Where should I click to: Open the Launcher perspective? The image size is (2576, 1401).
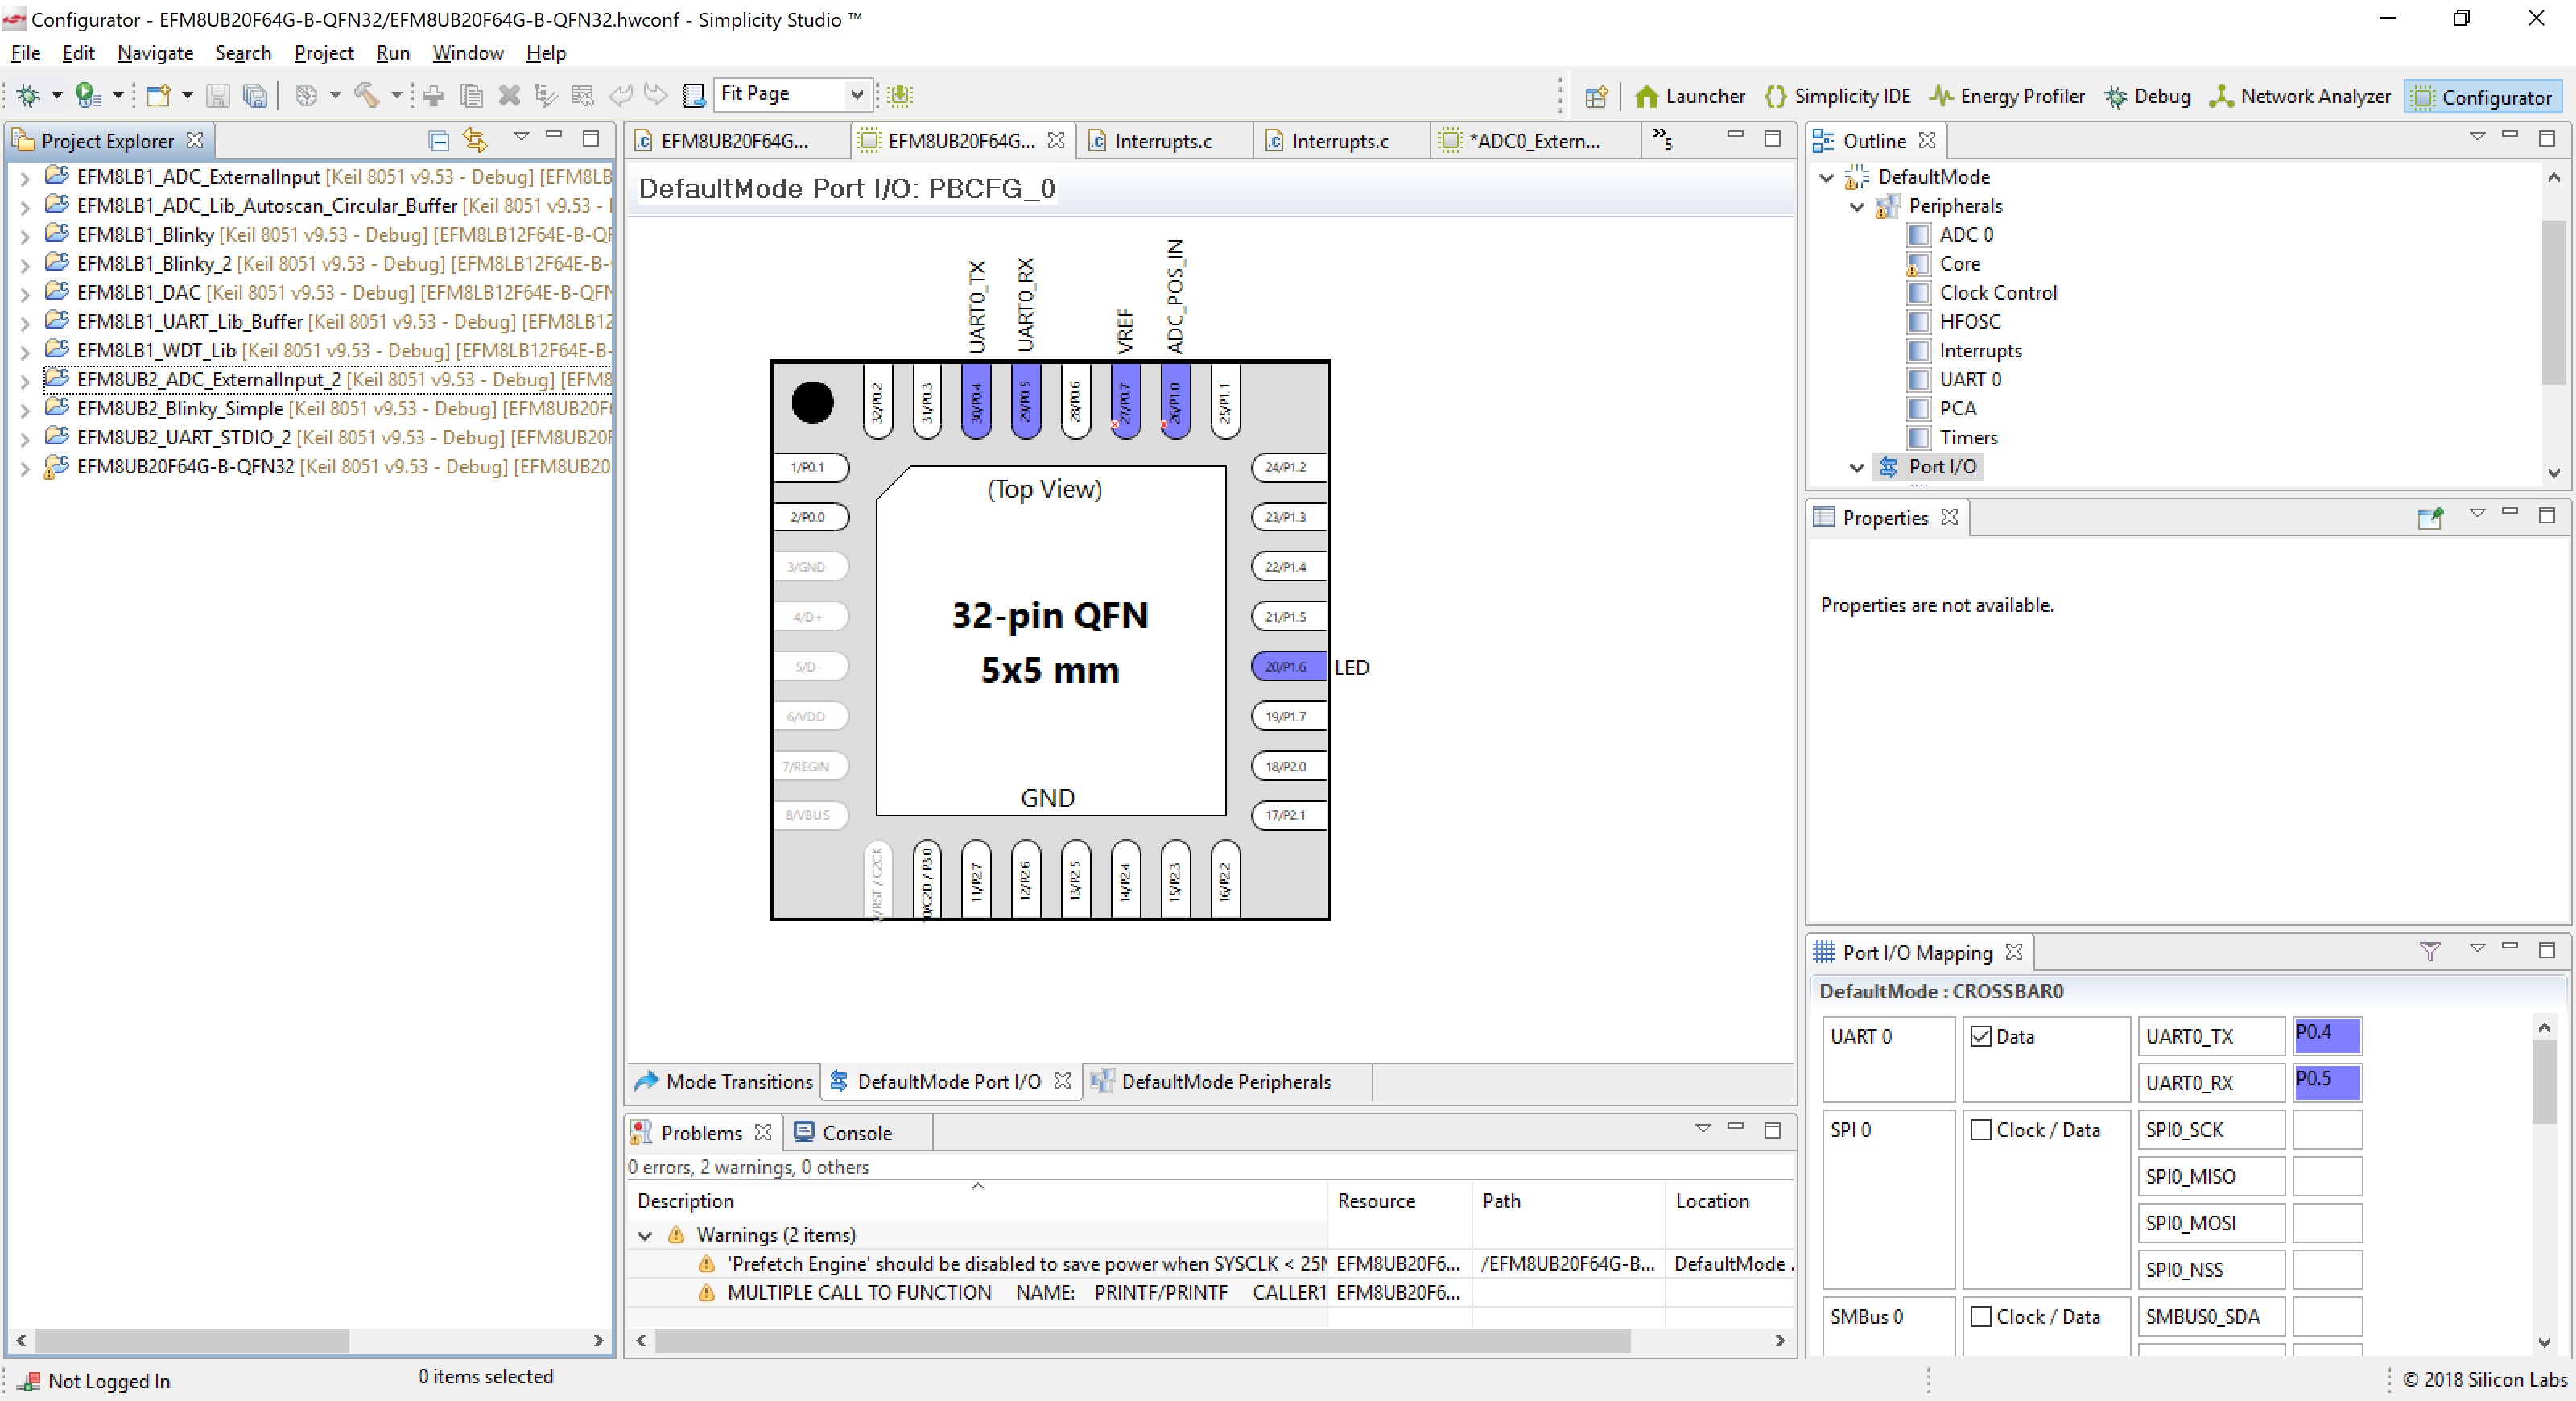(x=1690, y=96)
